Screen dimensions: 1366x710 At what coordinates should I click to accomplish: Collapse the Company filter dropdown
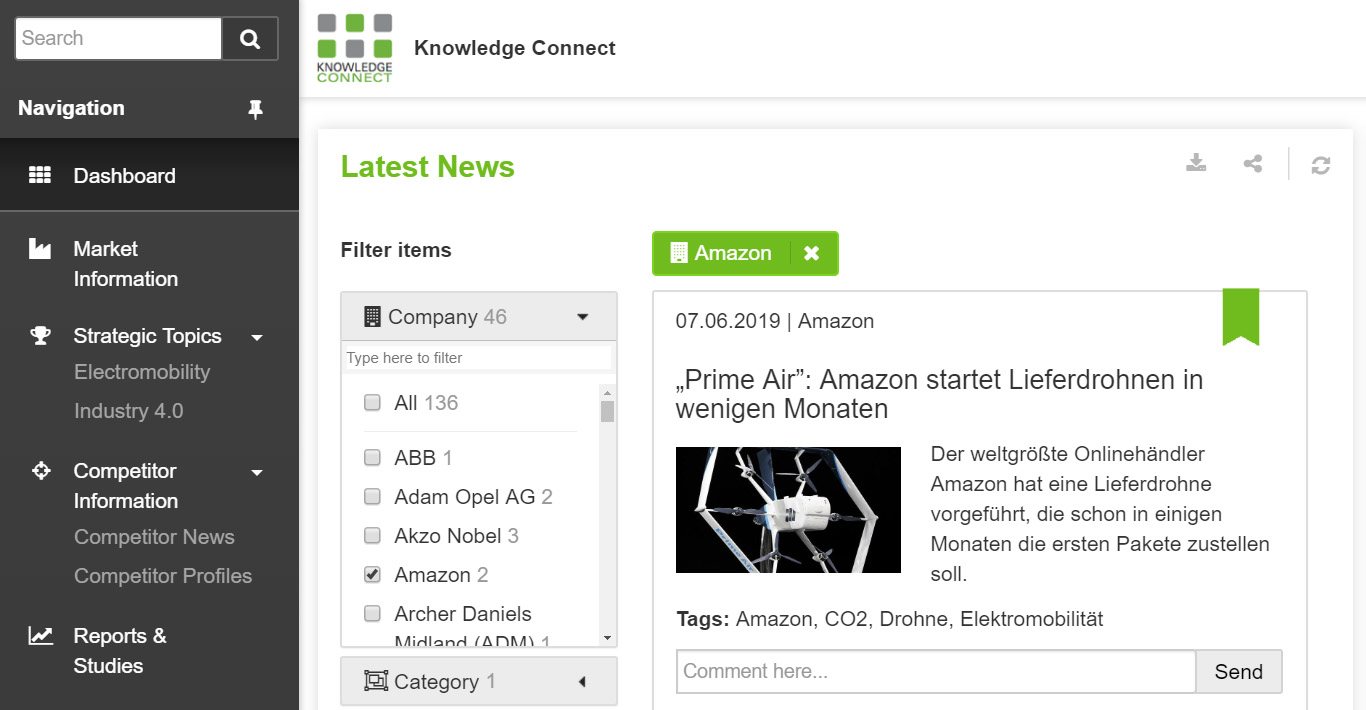click(x=583, y=317)
